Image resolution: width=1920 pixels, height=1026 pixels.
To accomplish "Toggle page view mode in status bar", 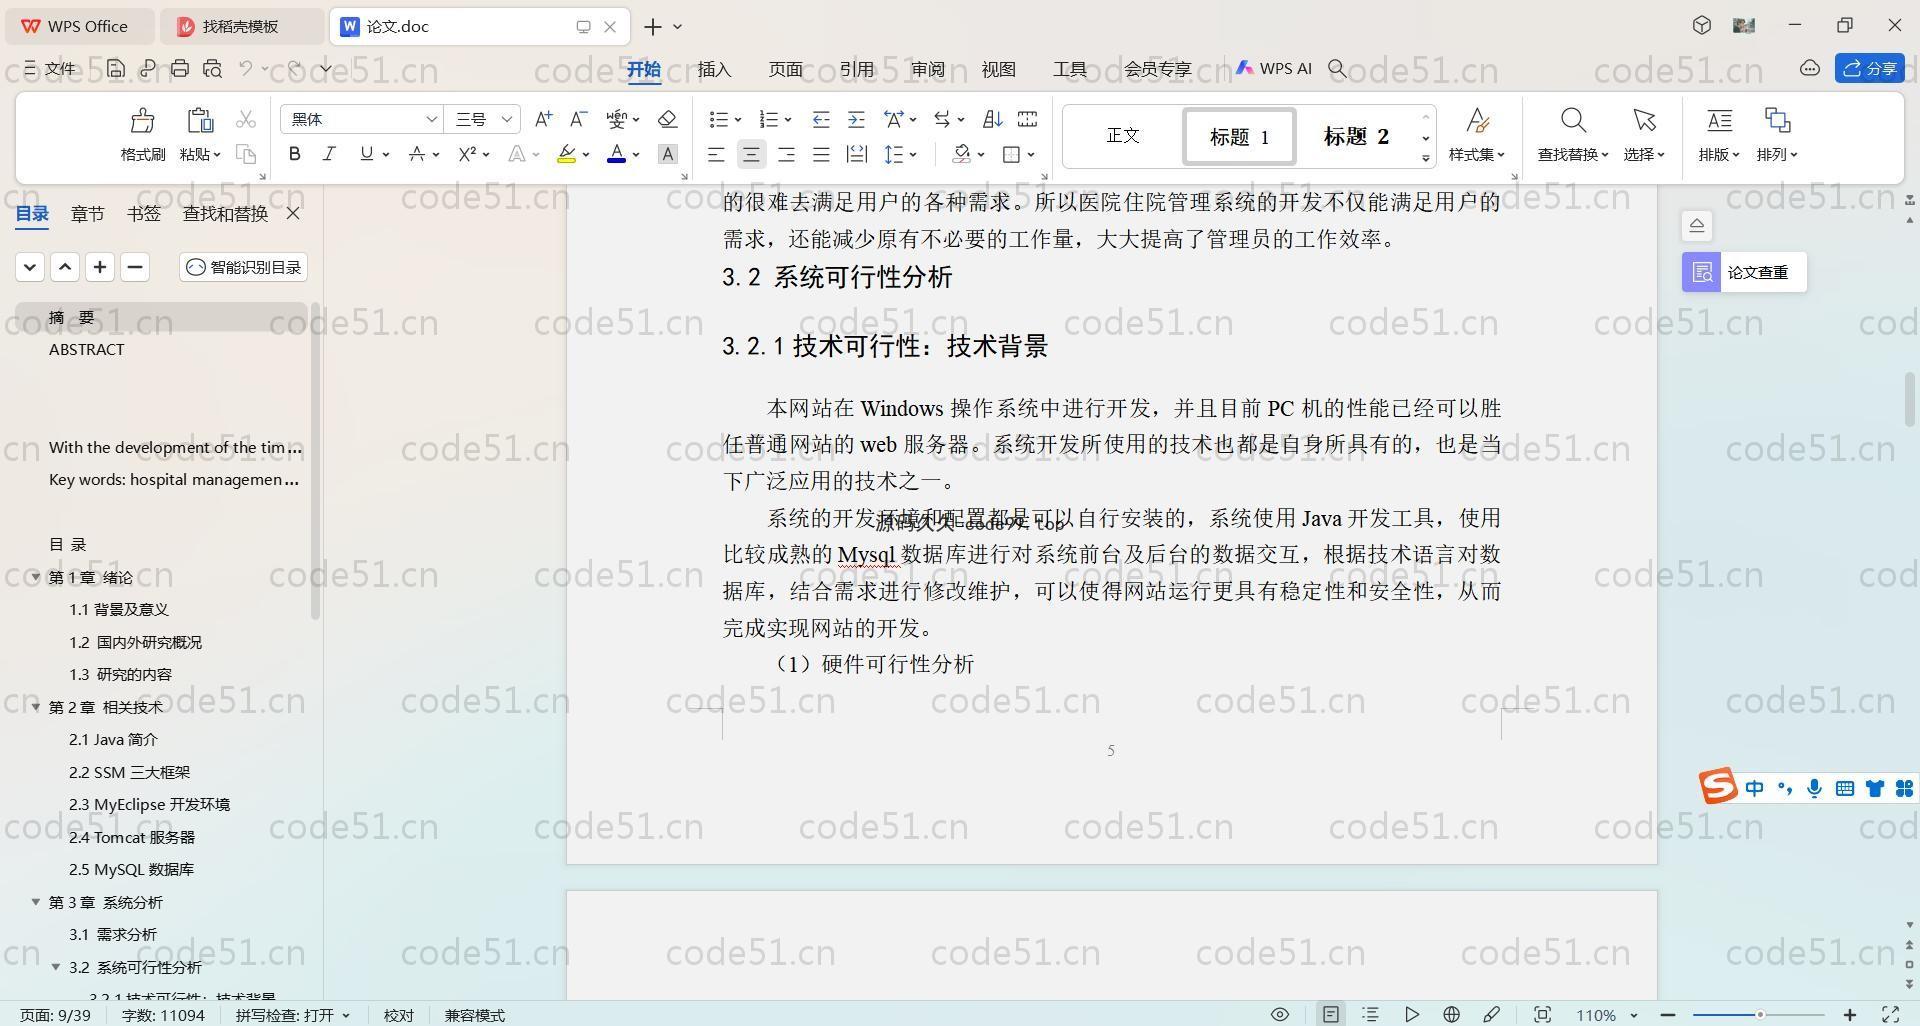I will point(1330,1014).
